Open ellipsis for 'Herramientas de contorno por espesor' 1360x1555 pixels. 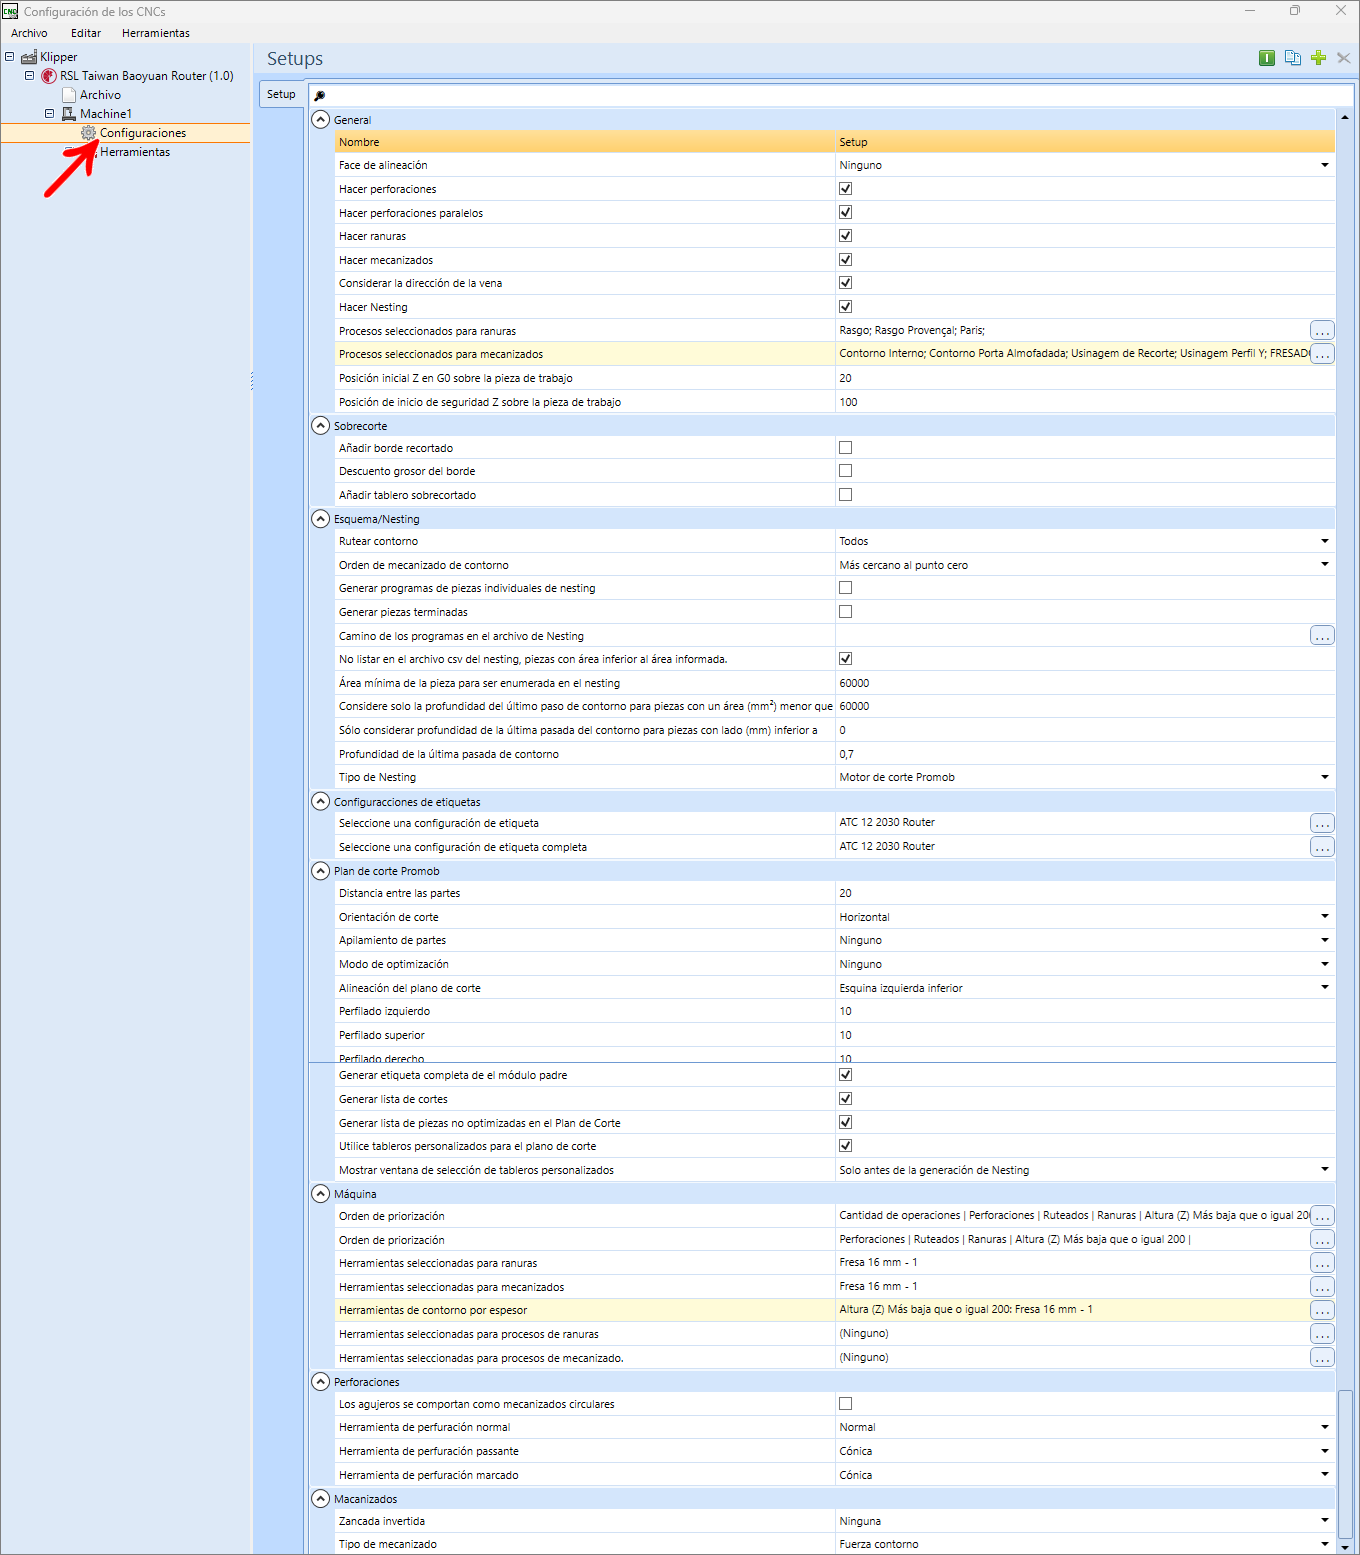pyautogui.click(x=1322, y=1310)
